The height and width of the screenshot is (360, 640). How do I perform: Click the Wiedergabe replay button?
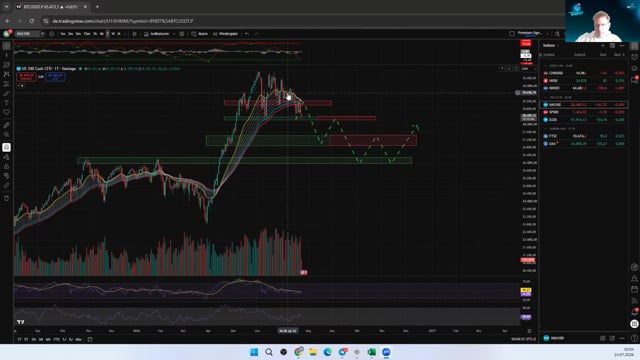coord(225,34)
